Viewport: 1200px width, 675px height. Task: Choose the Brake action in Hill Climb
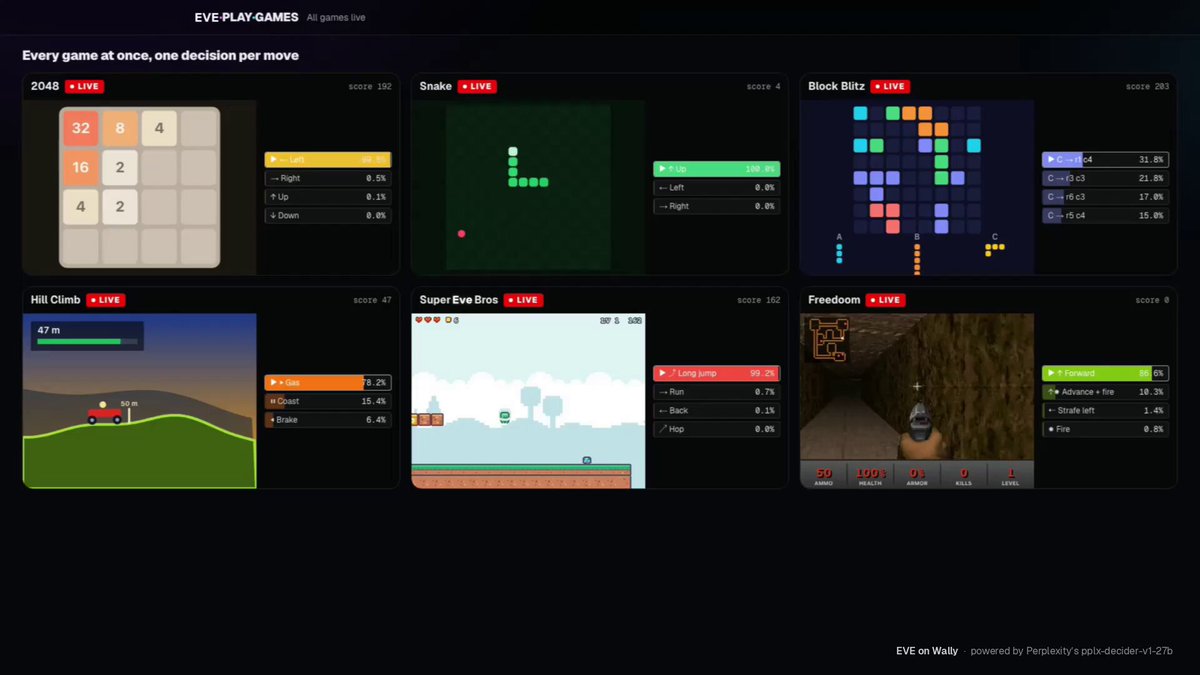(x=328, y=420)
